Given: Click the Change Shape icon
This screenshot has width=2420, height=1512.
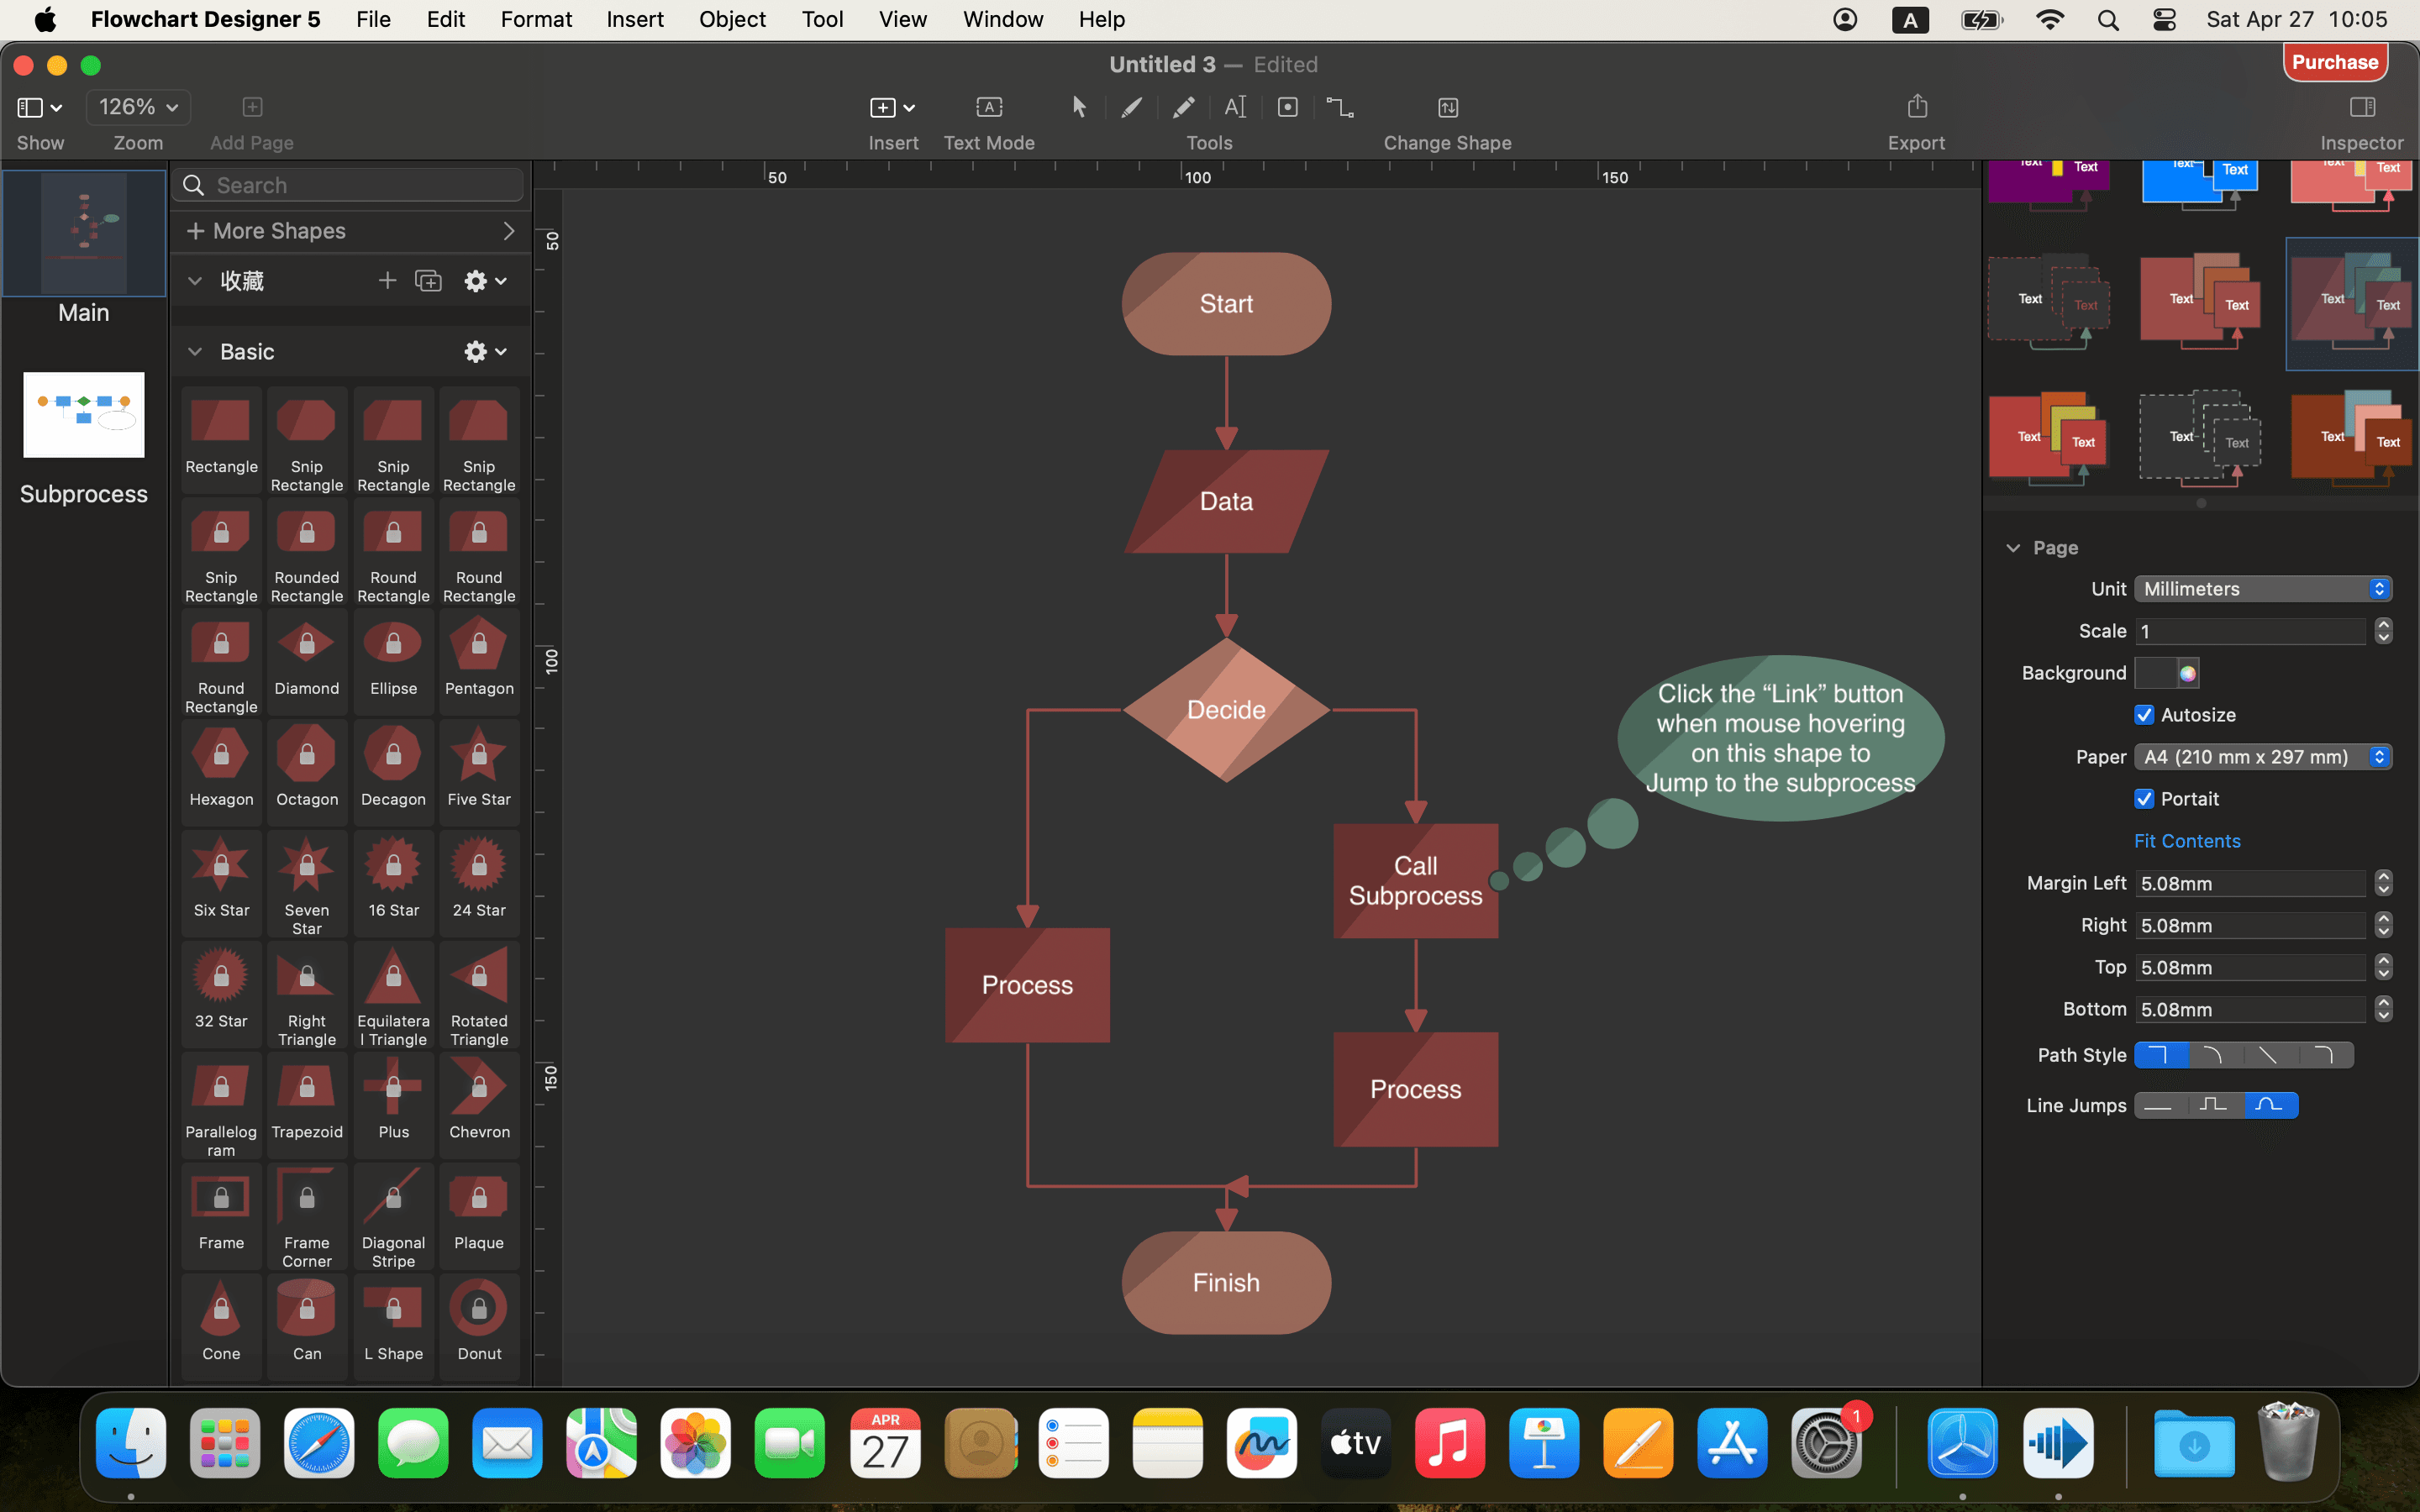Looking at the screenshot, I should click(1447, 107).
